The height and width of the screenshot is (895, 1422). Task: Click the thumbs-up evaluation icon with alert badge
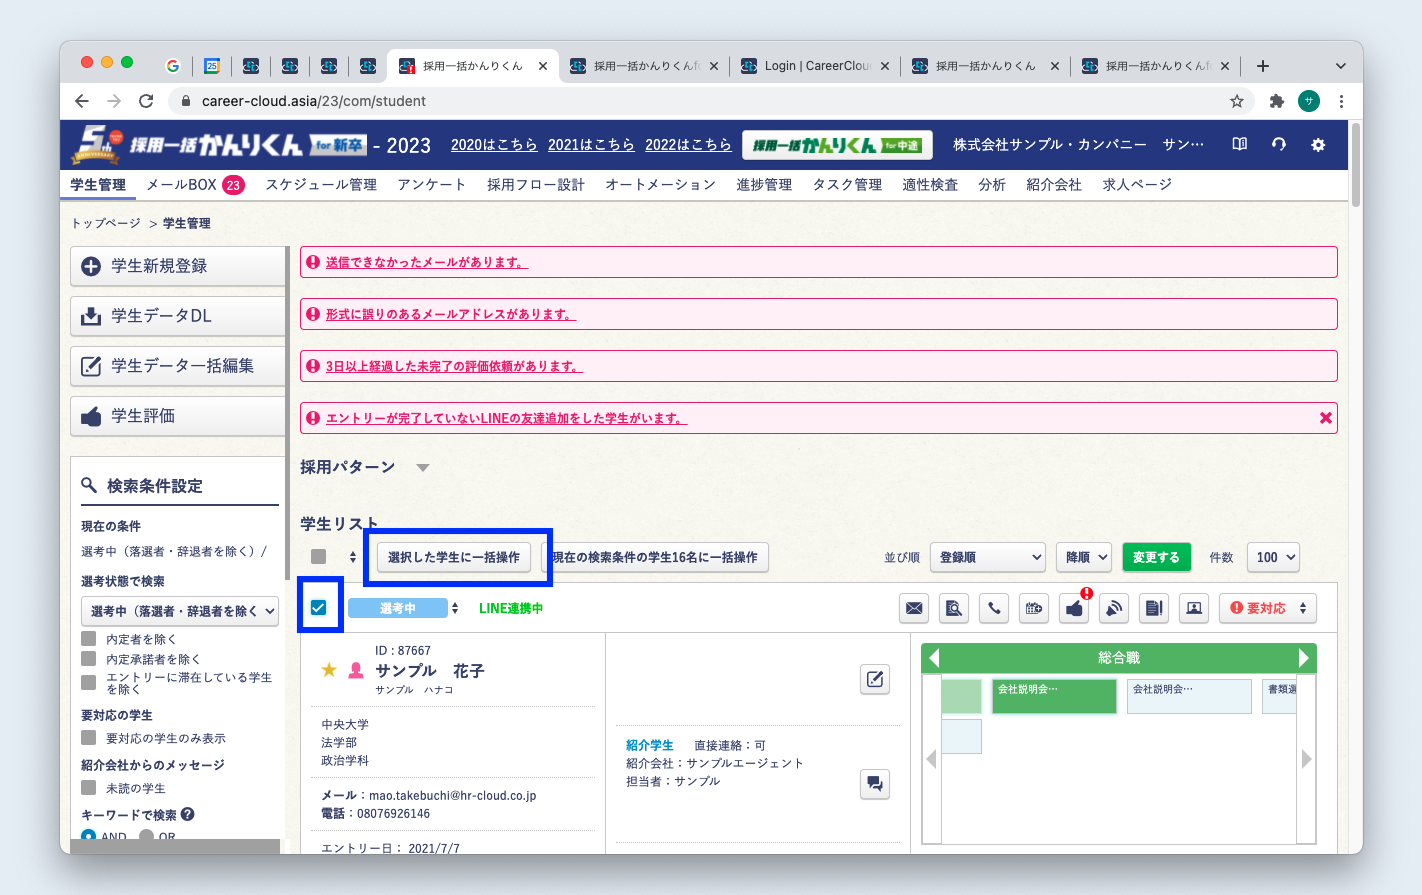pos(1072,608)
